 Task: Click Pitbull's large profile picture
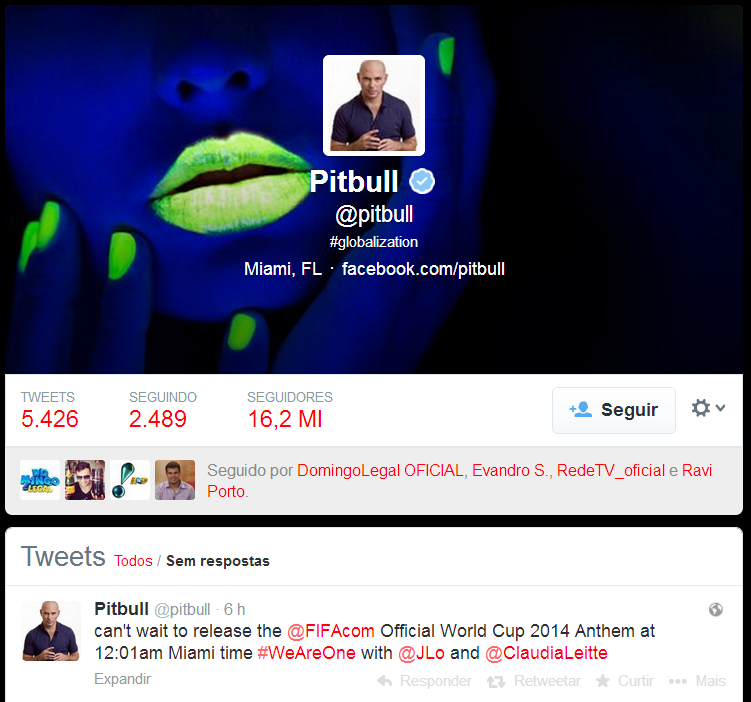coord(374,105)
